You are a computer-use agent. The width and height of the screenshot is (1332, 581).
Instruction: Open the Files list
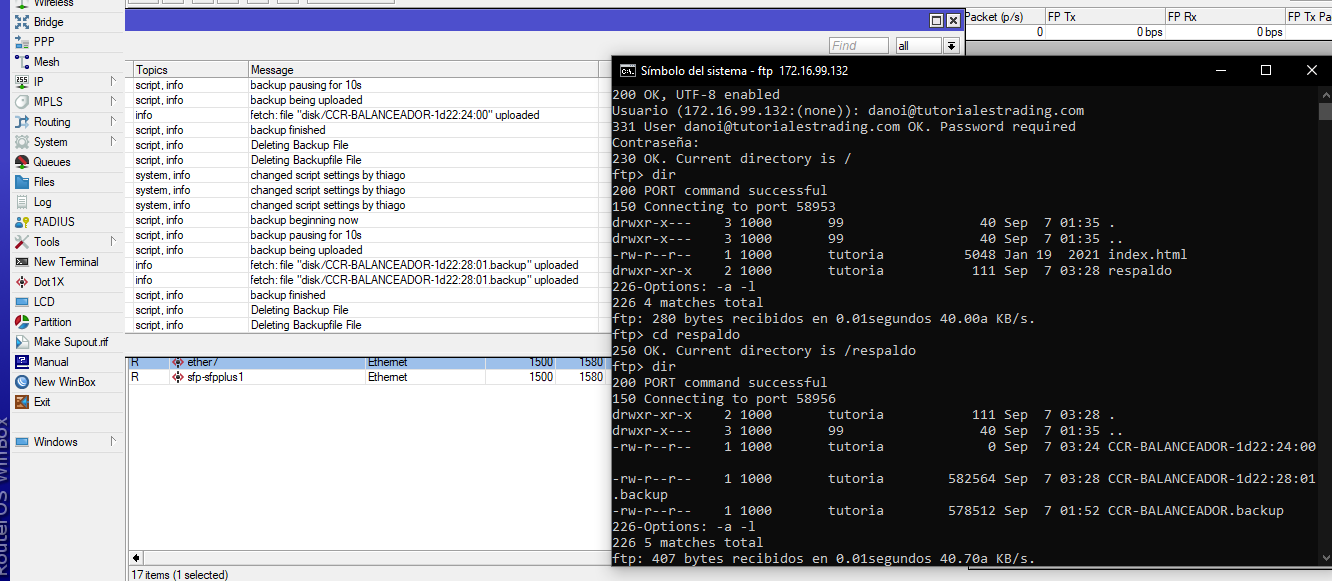[x=44, y=182]
